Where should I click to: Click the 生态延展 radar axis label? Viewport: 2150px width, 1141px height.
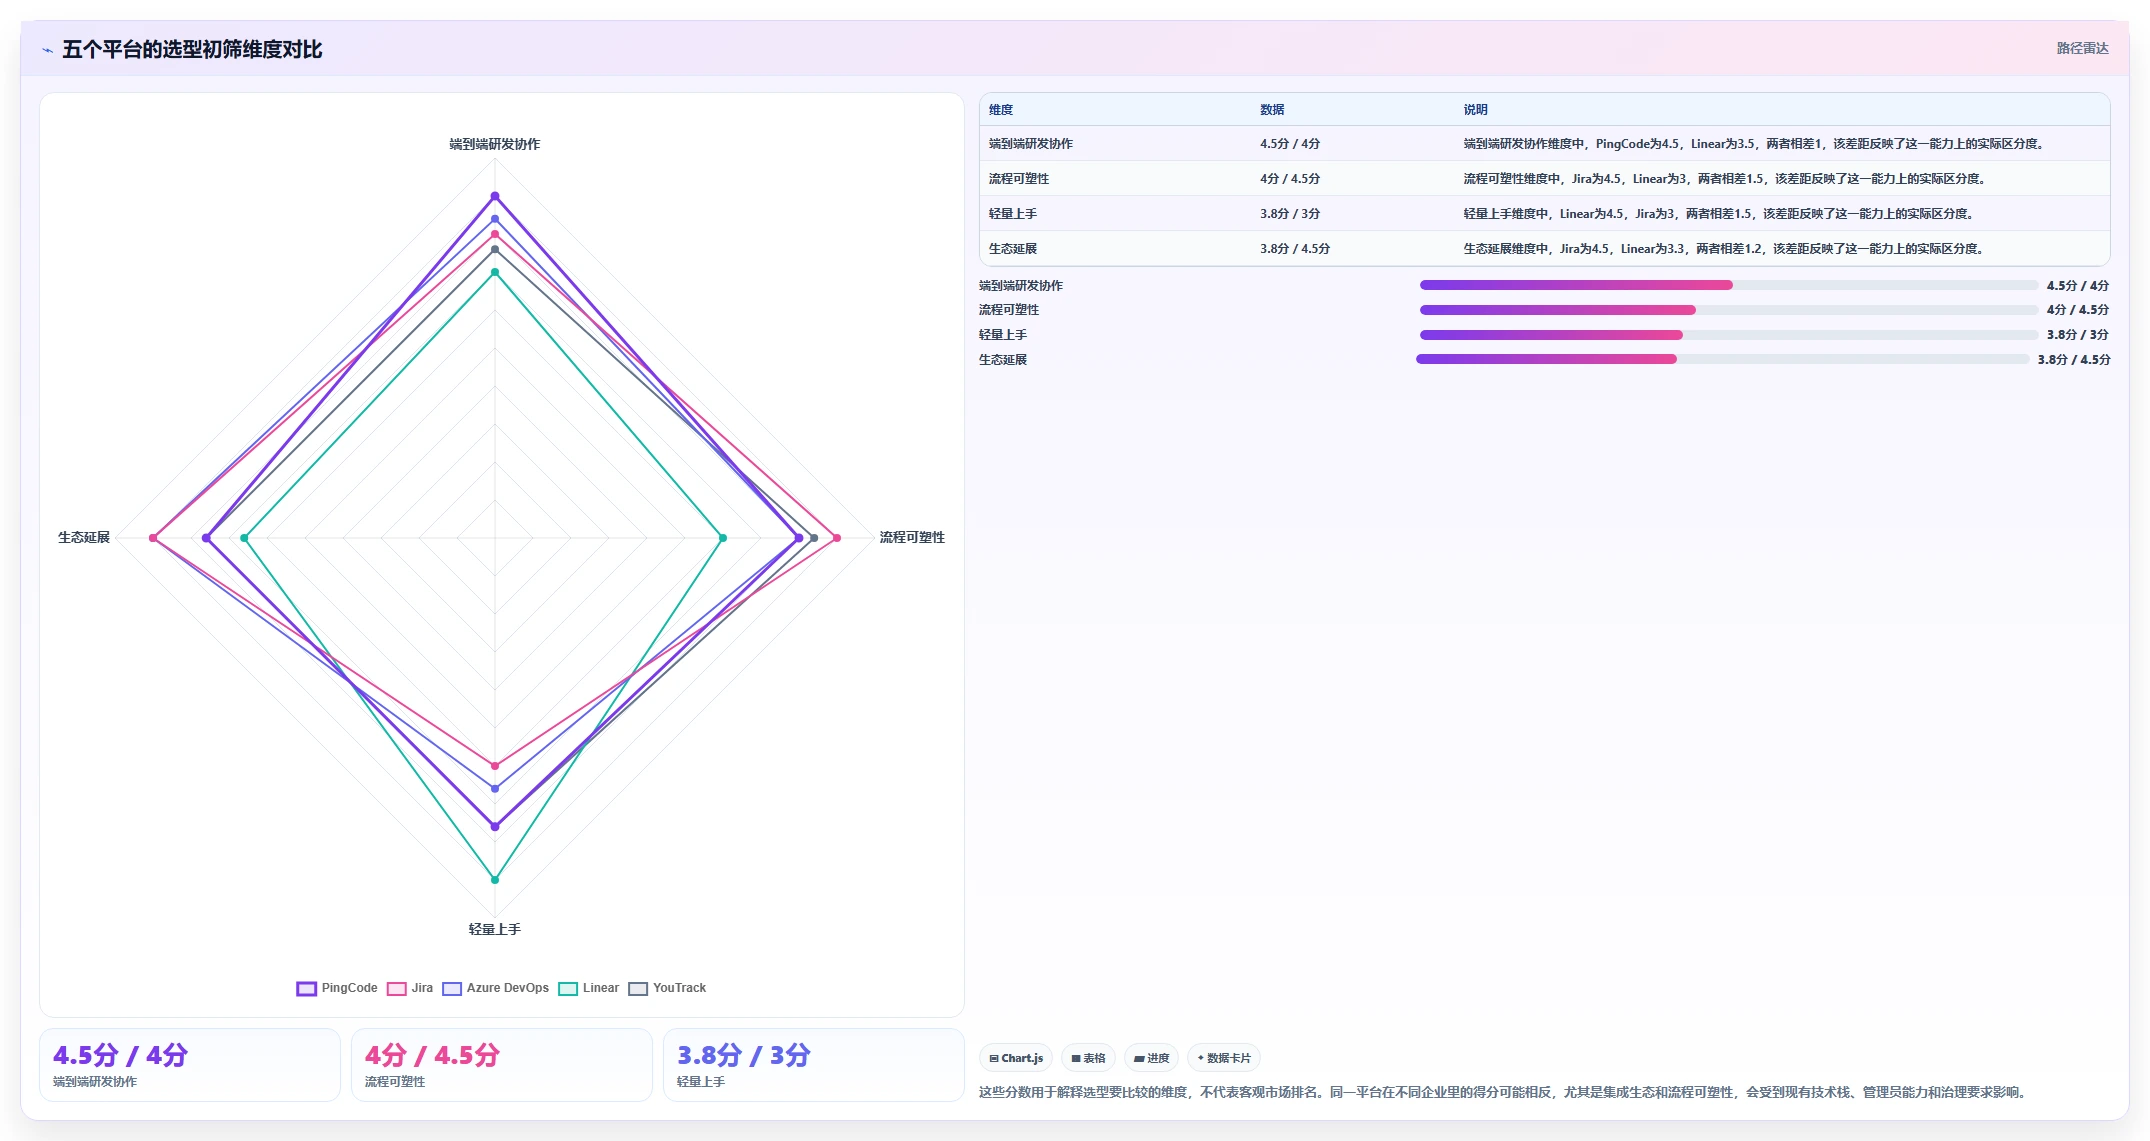point(84,538)
